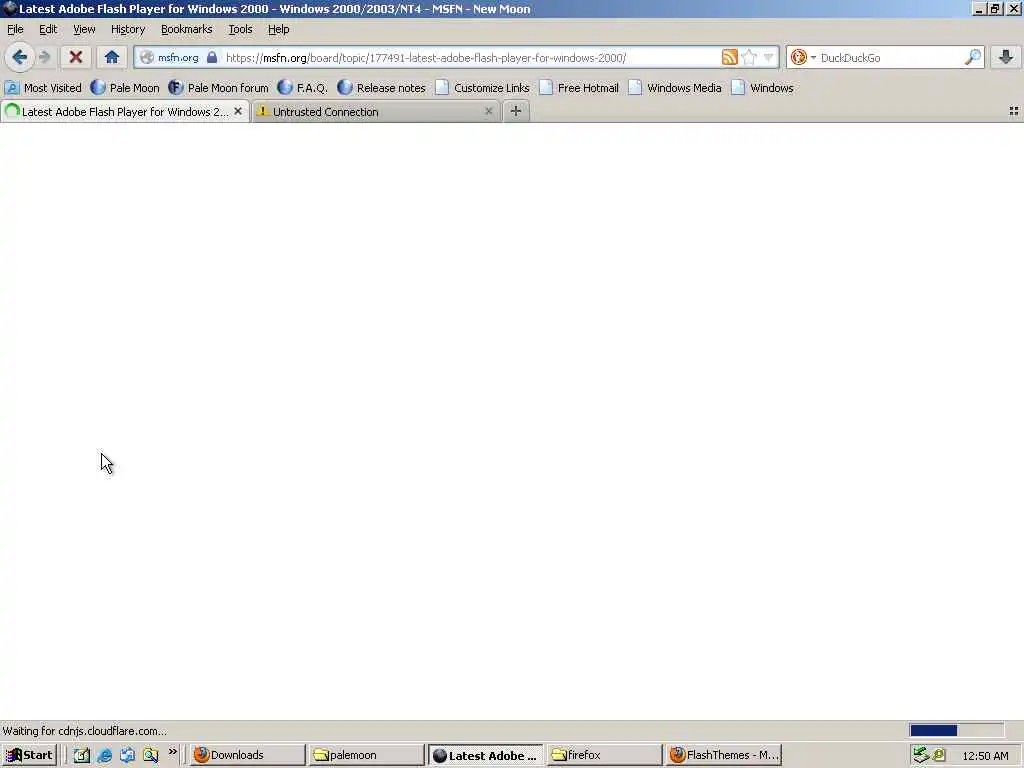The height and width of the screenshot is (768, 1024).
Task: Stop loading with the red X button
Action: click(76, 57)
